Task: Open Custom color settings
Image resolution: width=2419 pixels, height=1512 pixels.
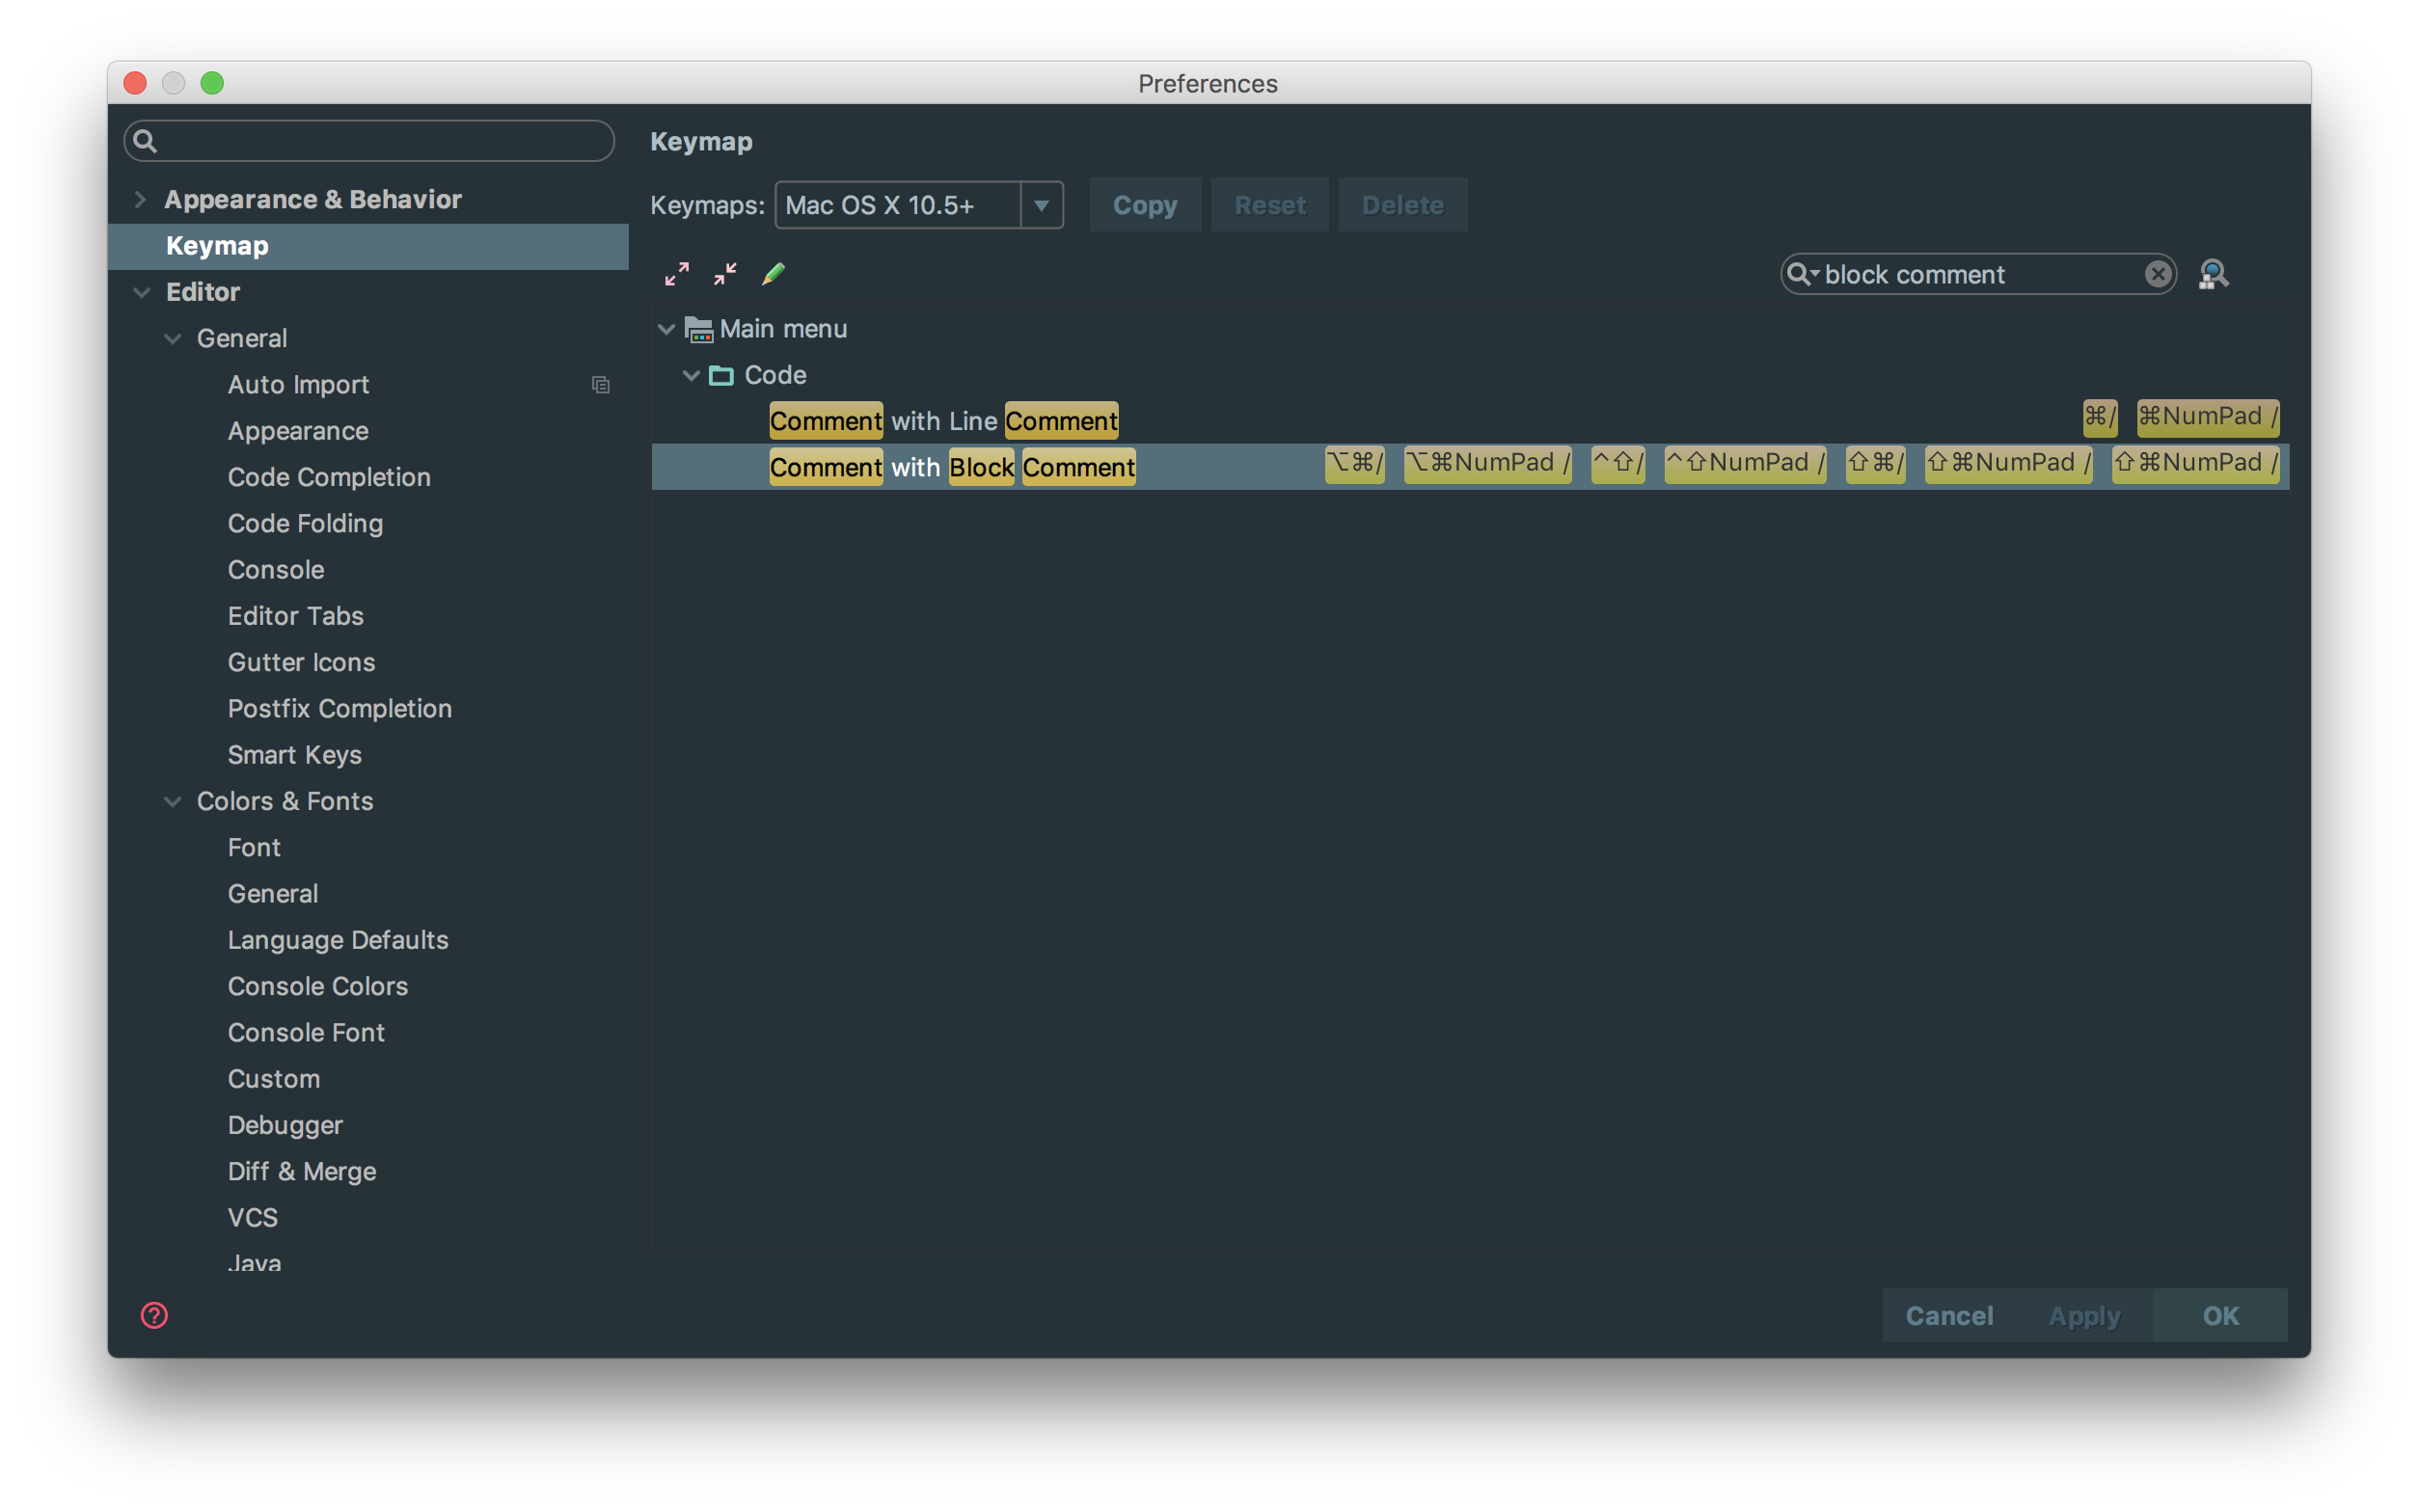Action: 274,1079
